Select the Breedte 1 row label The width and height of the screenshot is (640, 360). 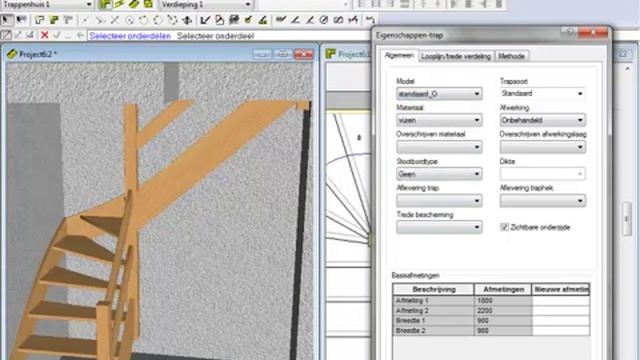click(433, 321)
